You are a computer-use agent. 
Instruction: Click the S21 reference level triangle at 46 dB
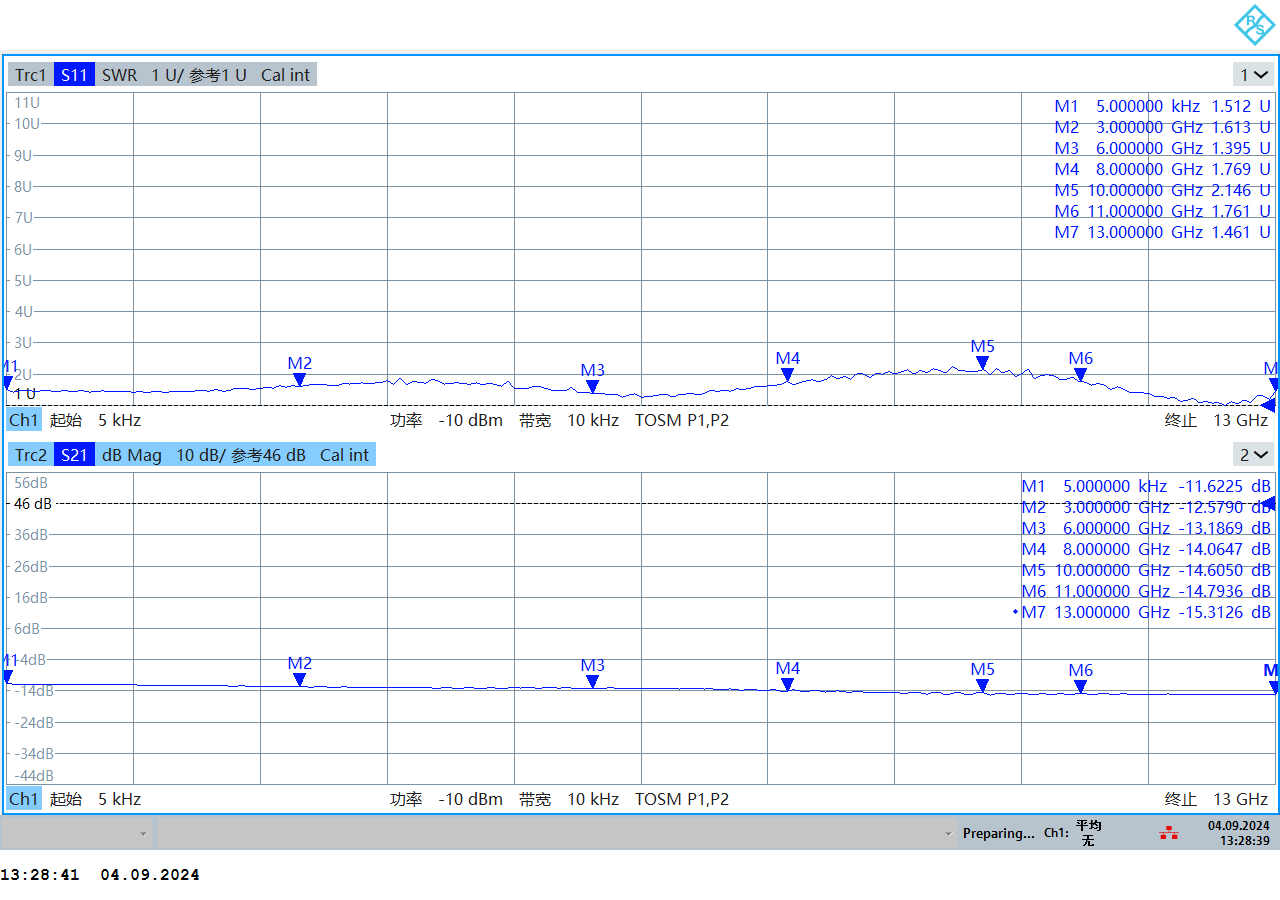pos(1269,504)
